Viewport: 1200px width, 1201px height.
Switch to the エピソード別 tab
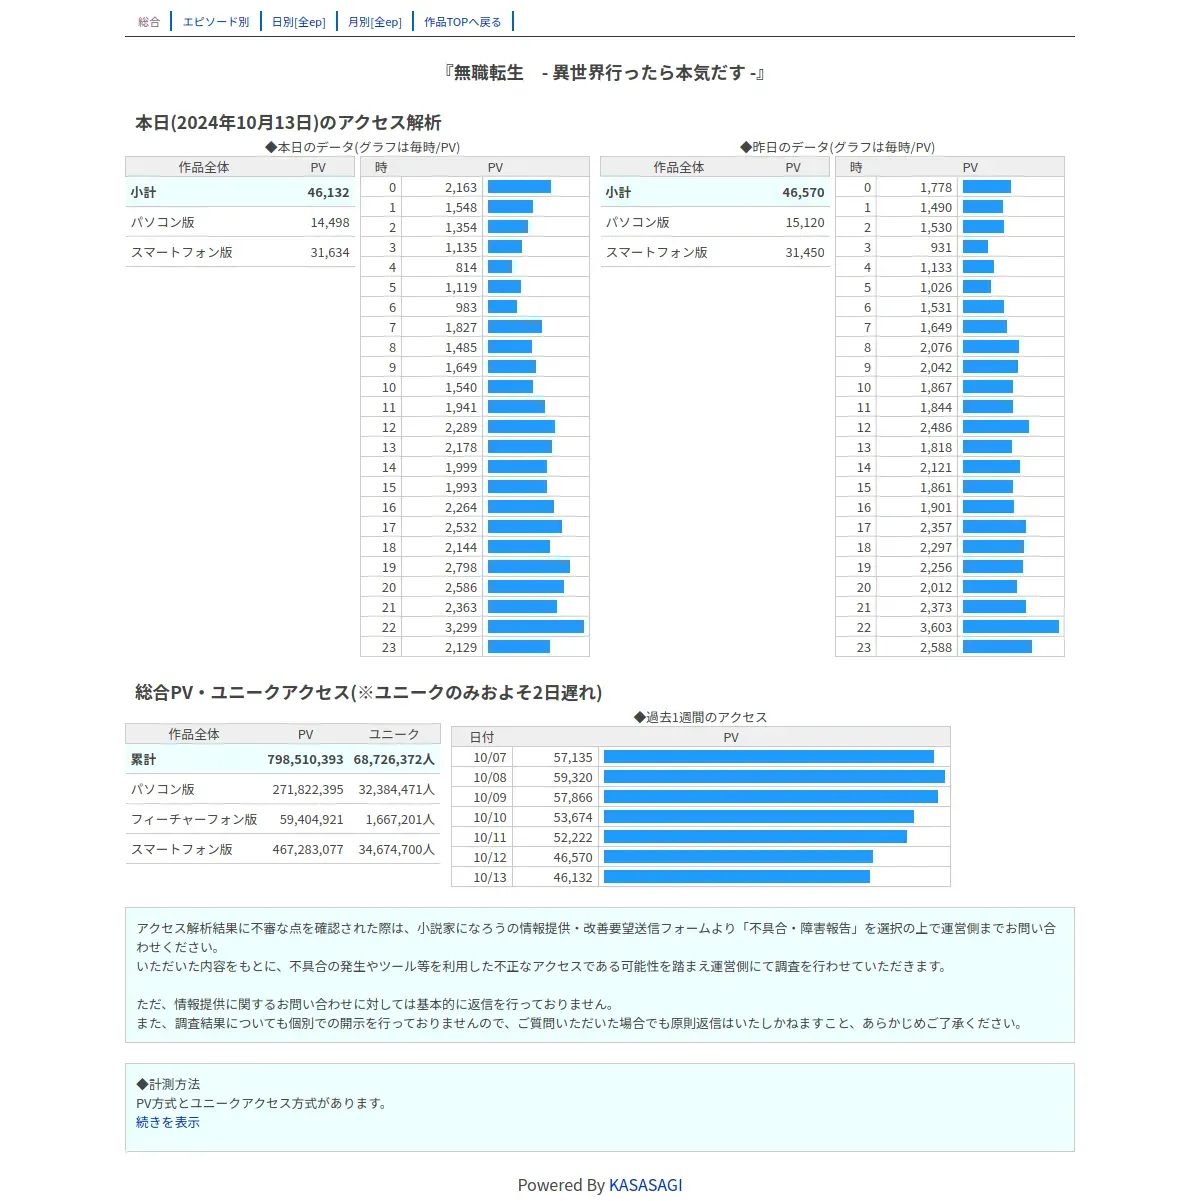[216, 22]
